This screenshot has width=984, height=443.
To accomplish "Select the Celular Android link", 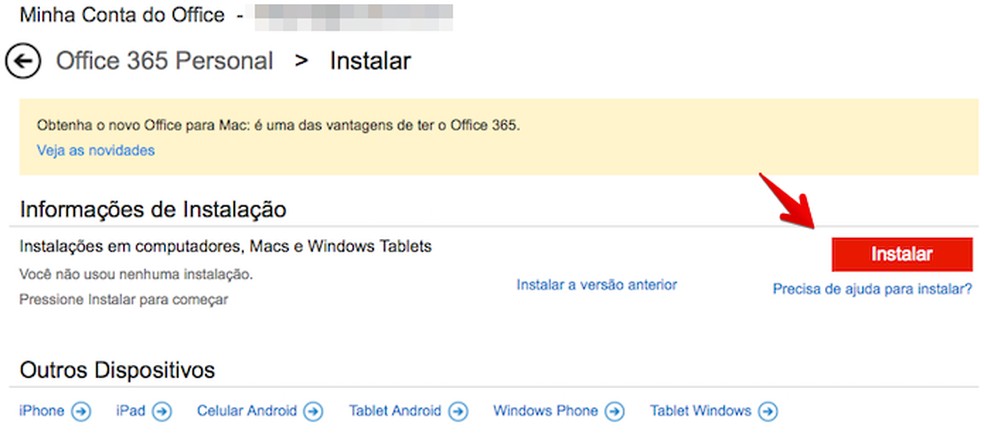I will pyautogui.click(x=247, y=411).
